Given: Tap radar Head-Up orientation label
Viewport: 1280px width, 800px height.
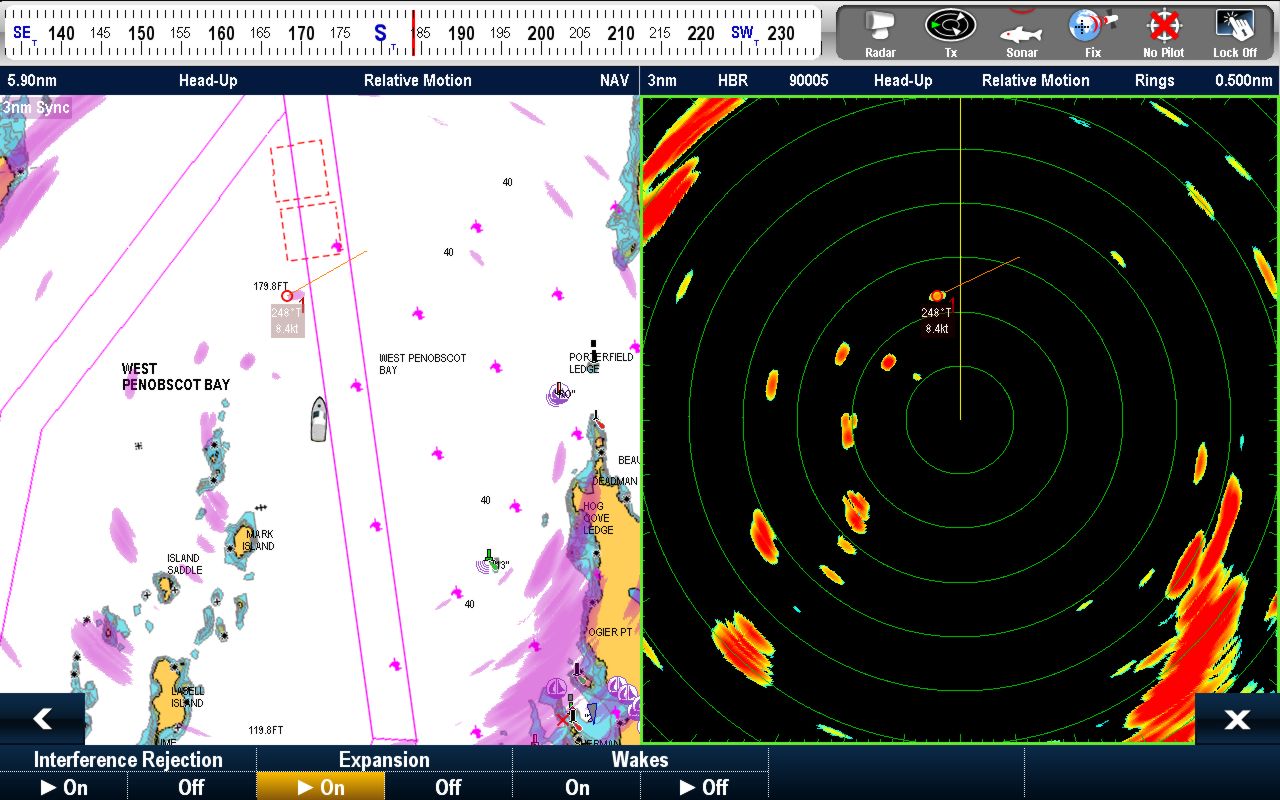Looking at the screenshot, I should click(x=903, y=80).
